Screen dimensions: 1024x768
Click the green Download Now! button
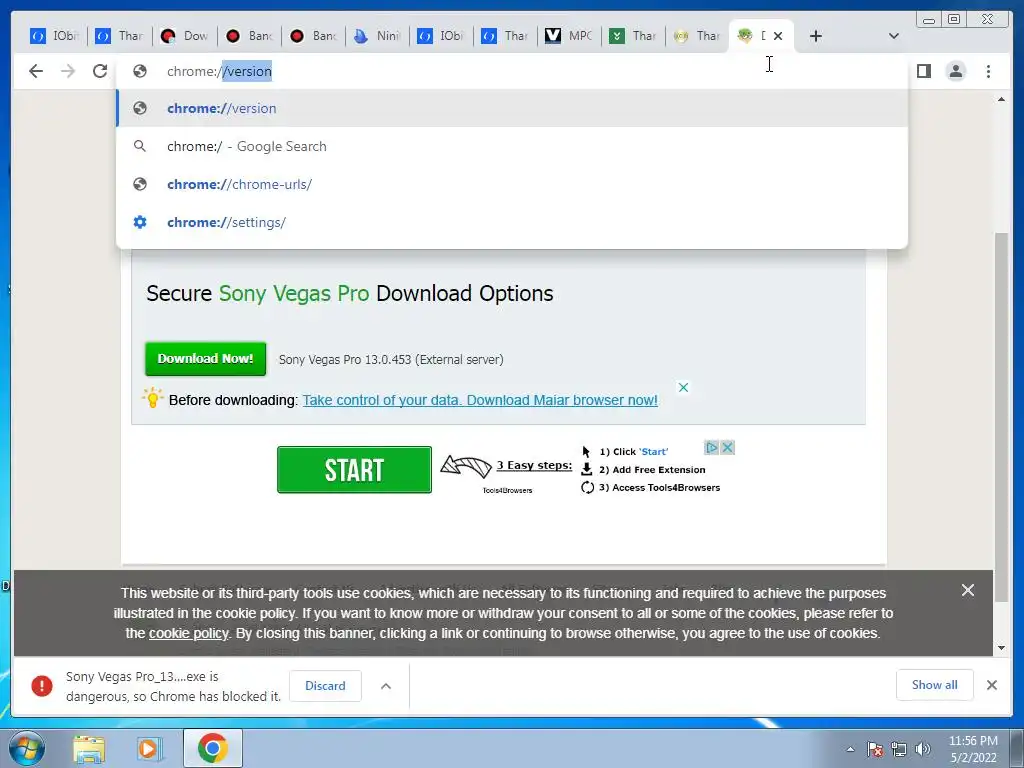tap(205, 359)
